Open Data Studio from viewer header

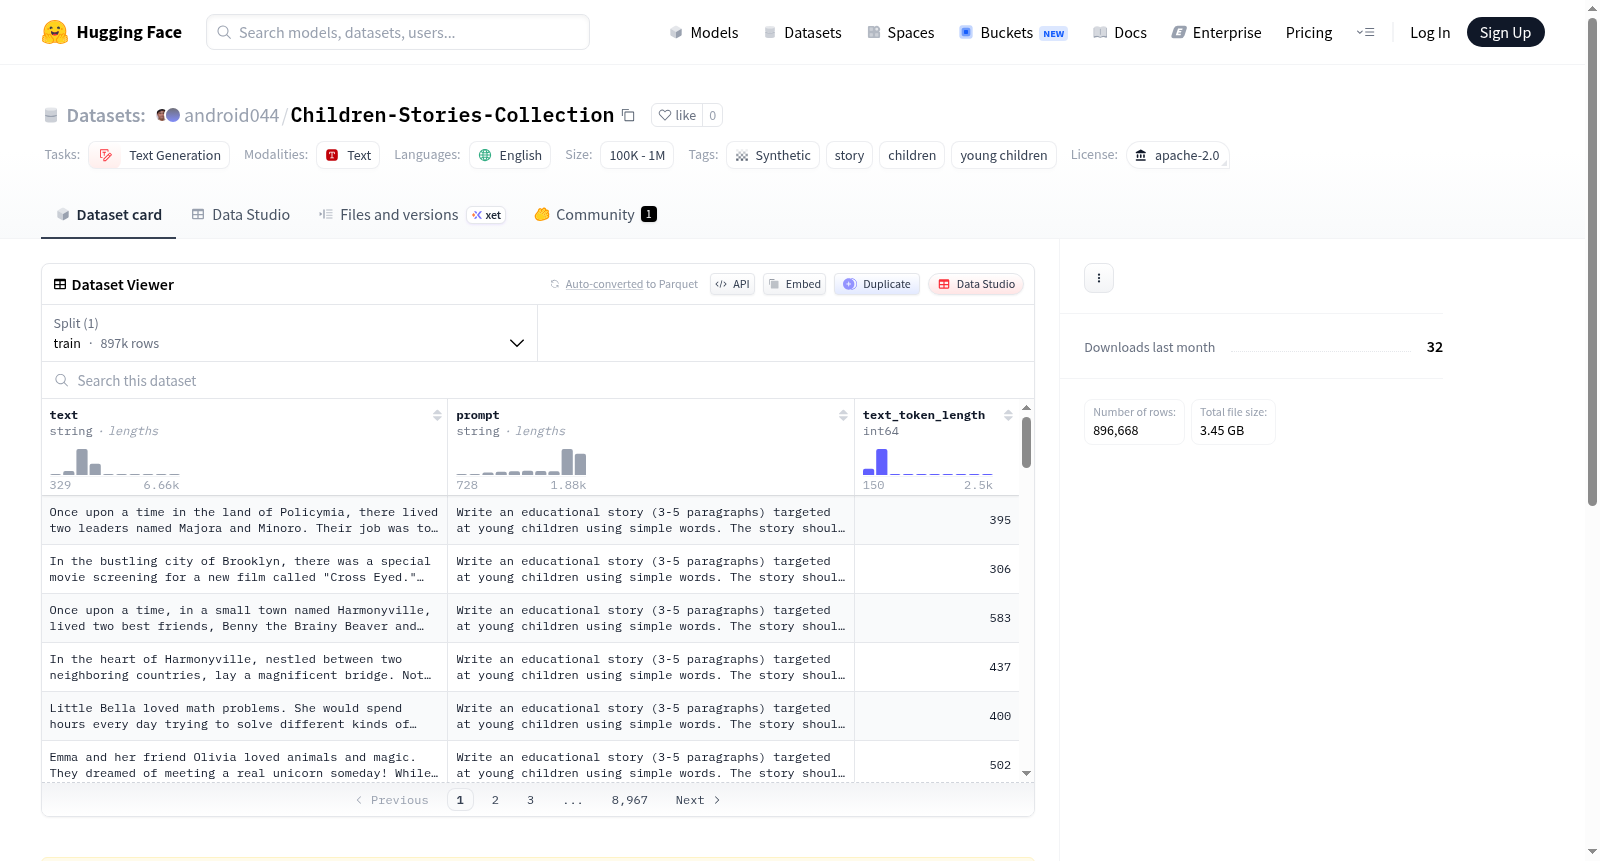(975, 284)
